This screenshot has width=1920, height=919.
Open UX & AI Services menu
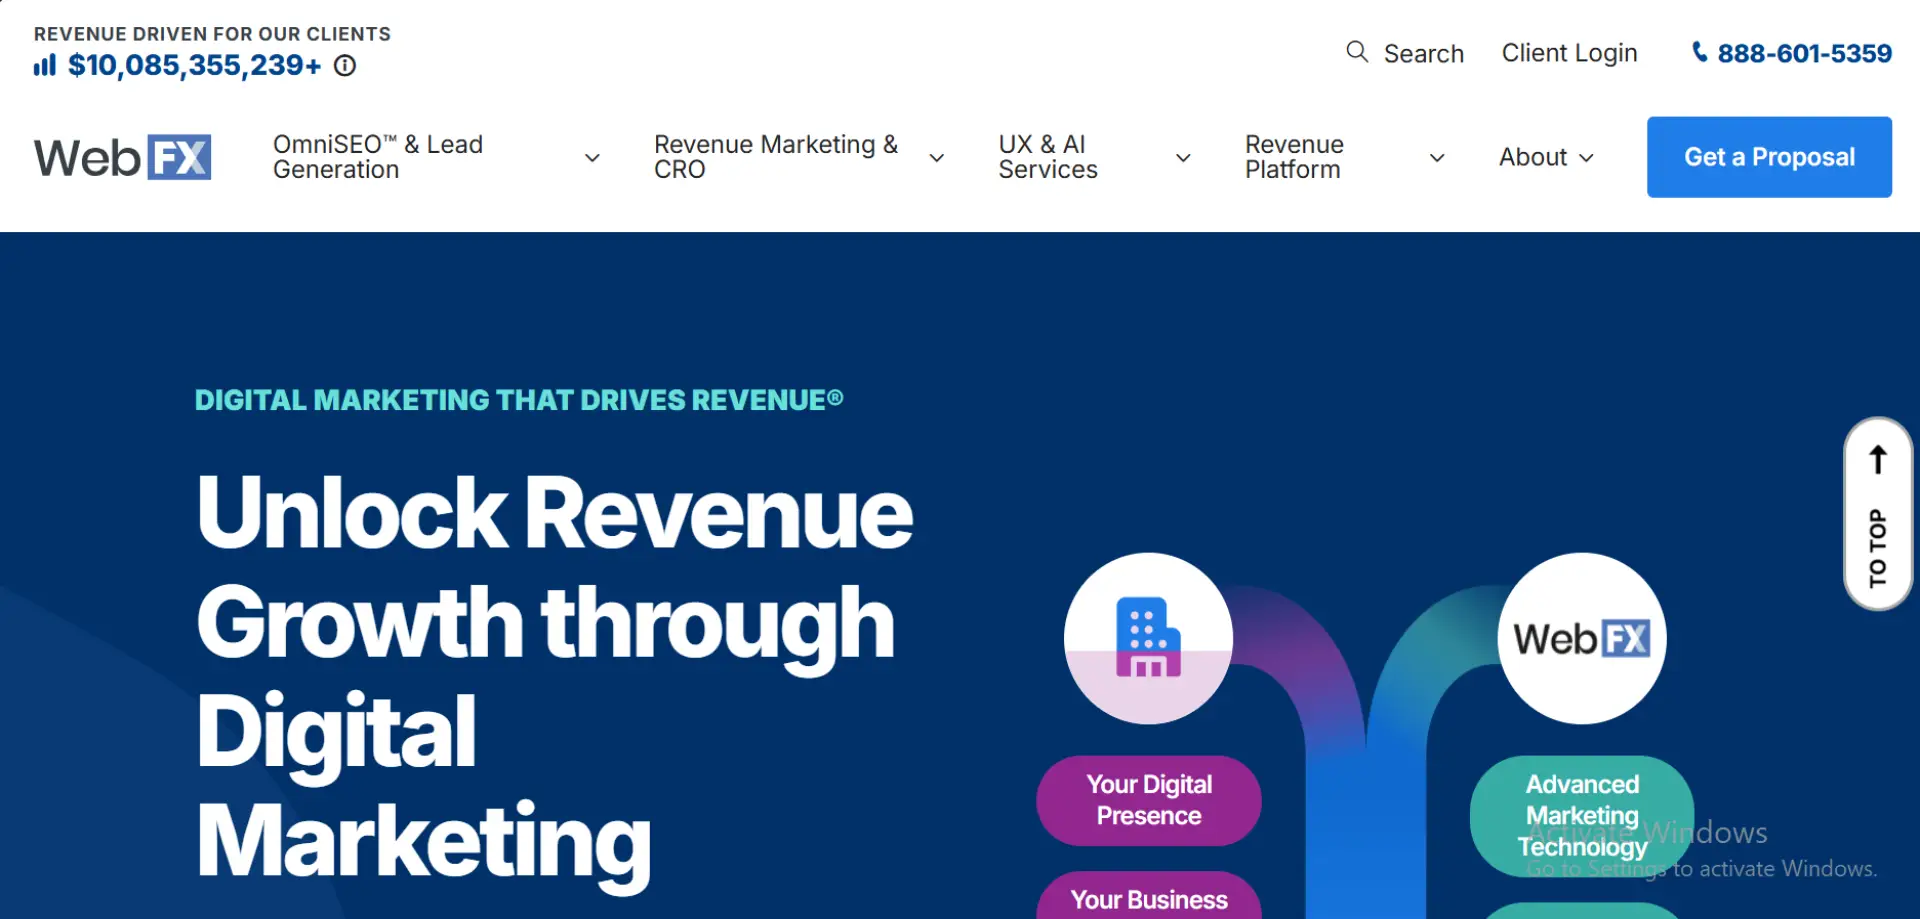(x=1048, y=157)
